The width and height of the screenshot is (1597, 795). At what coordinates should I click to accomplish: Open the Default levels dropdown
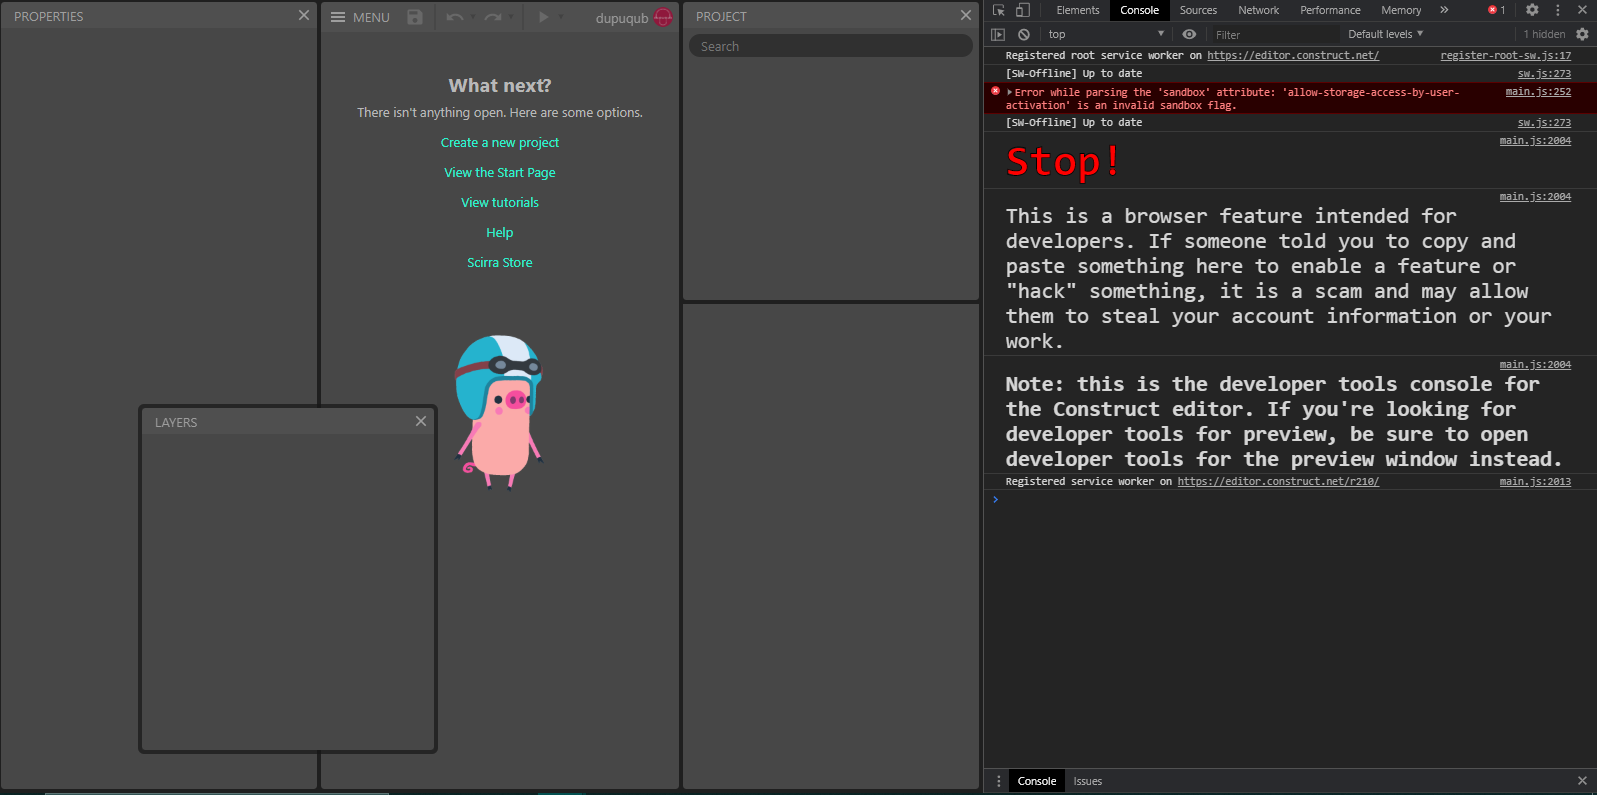[1385, 34]
